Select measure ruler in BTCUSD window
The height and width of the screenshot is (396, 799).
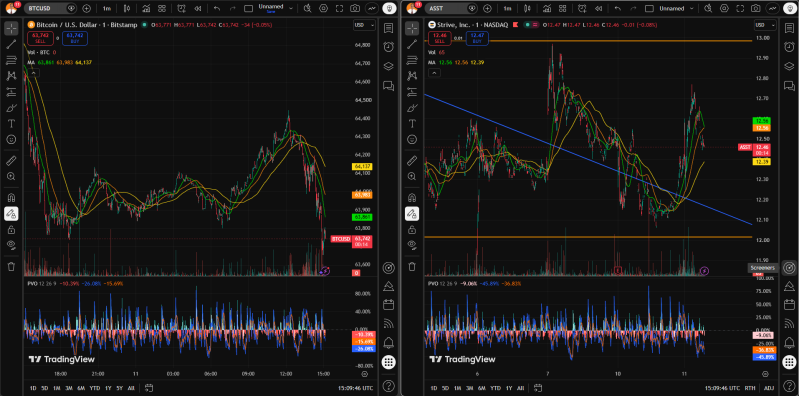point(11,161)
